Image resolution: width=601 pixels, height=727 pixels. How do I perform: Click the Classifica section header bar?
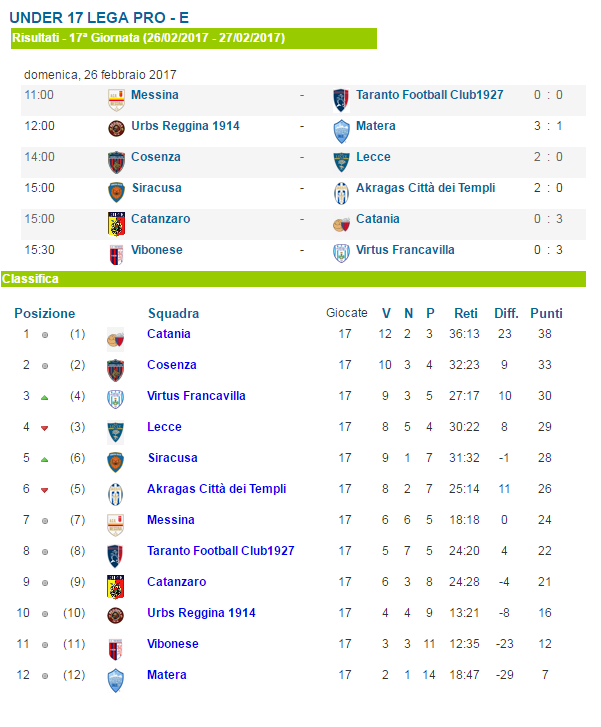[294, 279]
